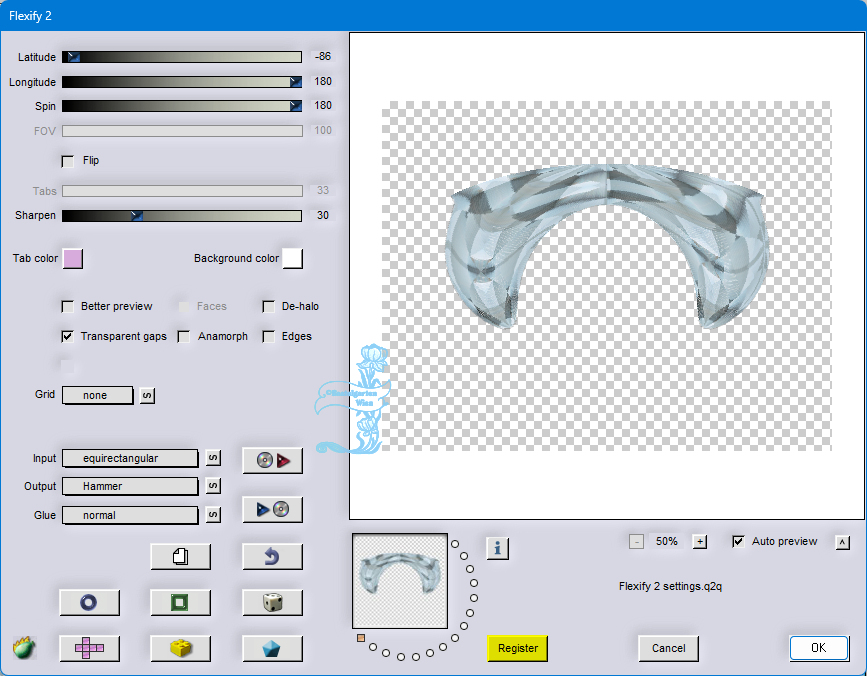This screenshot has width=867, height=676.
Task: Click the collapse arrow beside Auto preview
Action: 843,542
